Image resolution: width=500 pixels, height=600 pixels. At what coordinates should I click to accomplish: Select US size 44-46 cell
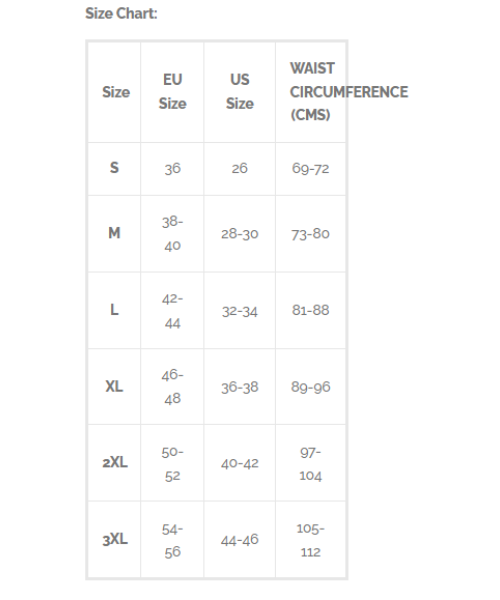(240, 540)
